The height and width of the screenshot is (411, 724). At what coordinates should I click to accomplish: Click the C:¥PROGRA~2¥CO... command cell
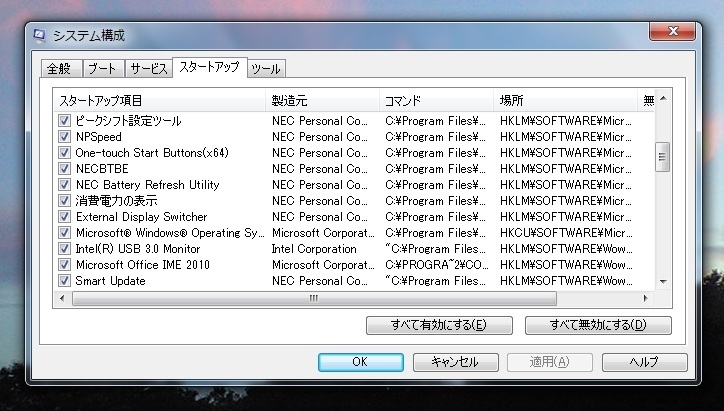click(x=436, y=265)
